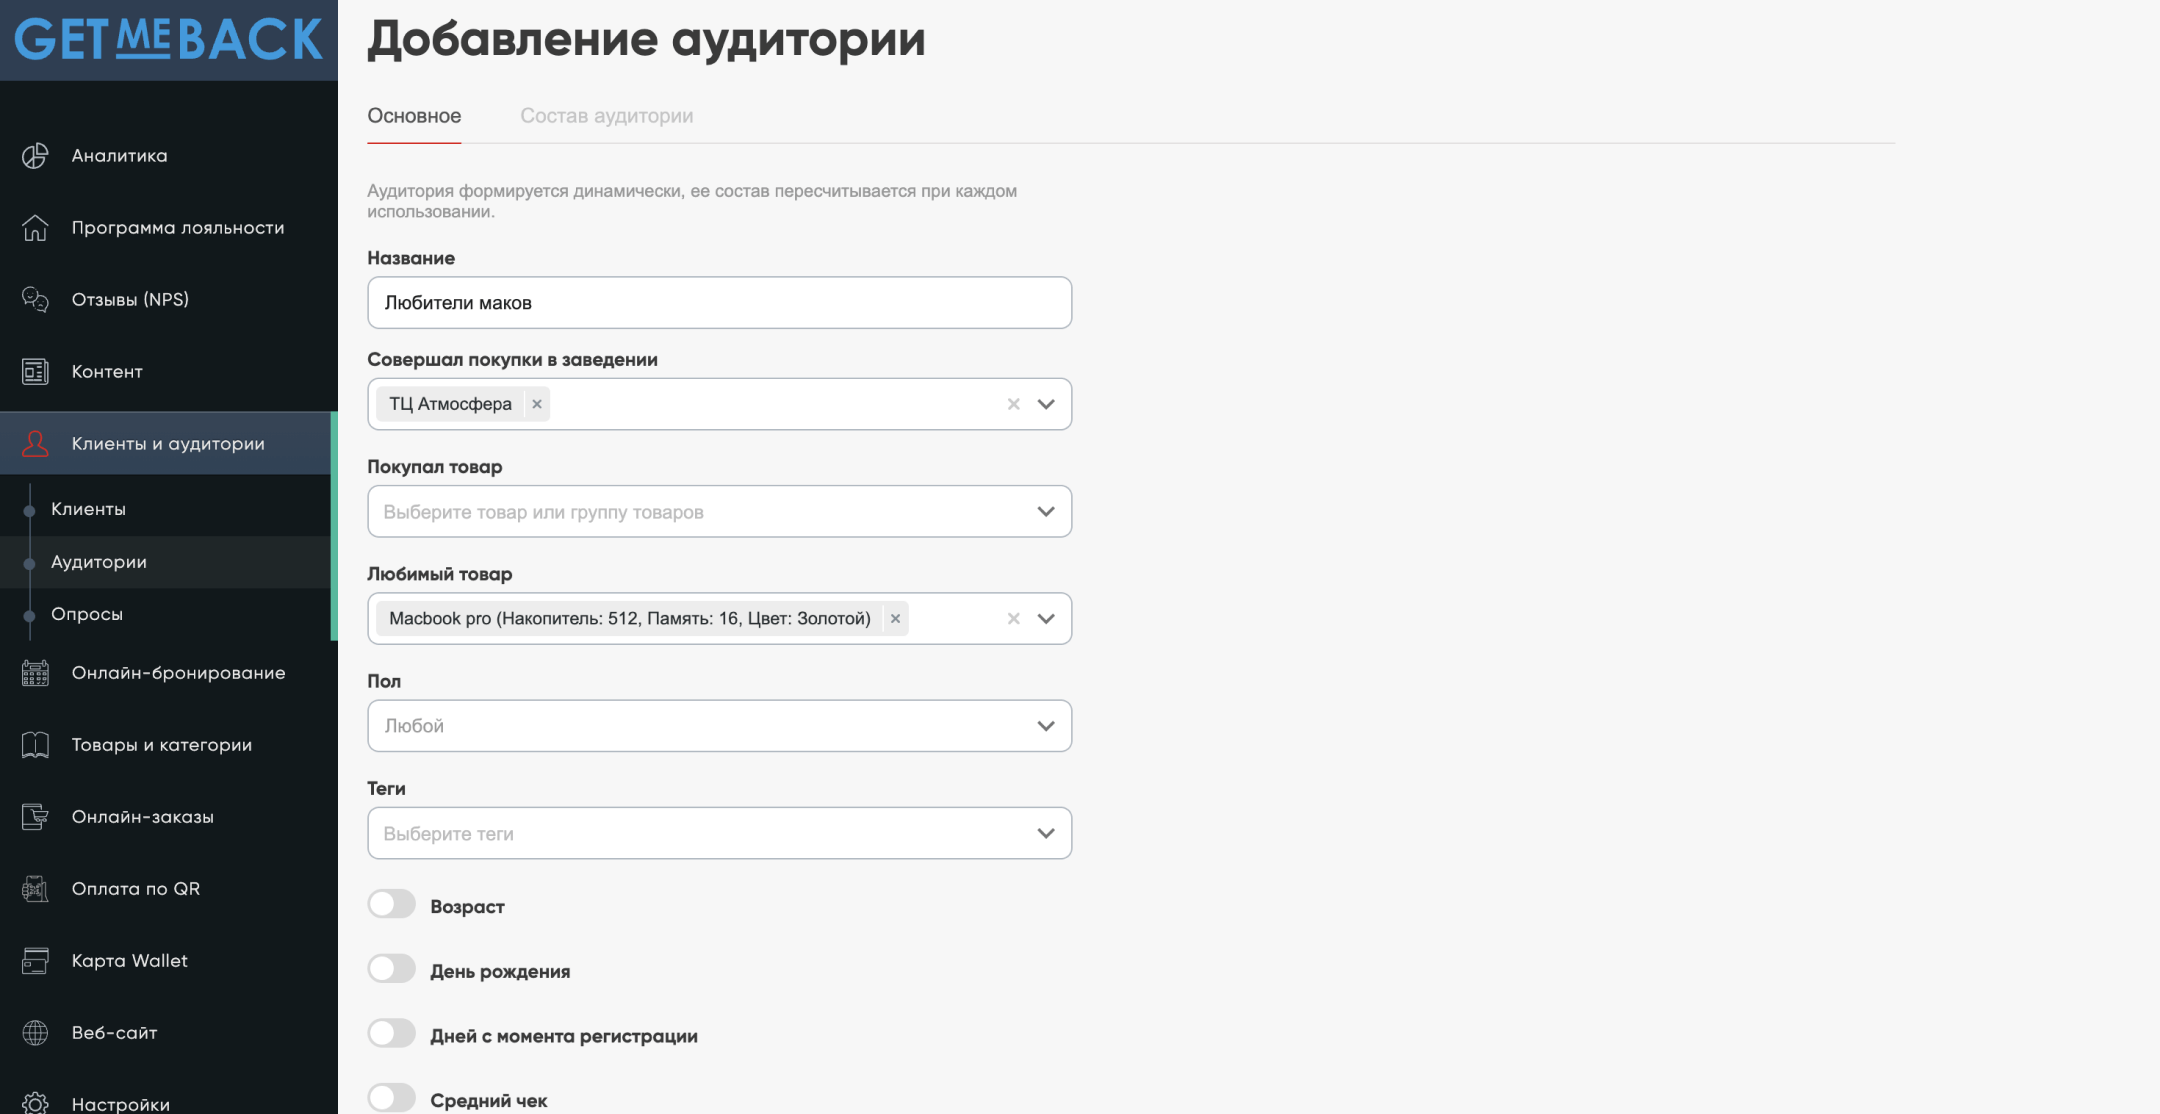Click the GetMeBack logo link
This screenshot has height=1114, width=2160.
coord(168,40)
